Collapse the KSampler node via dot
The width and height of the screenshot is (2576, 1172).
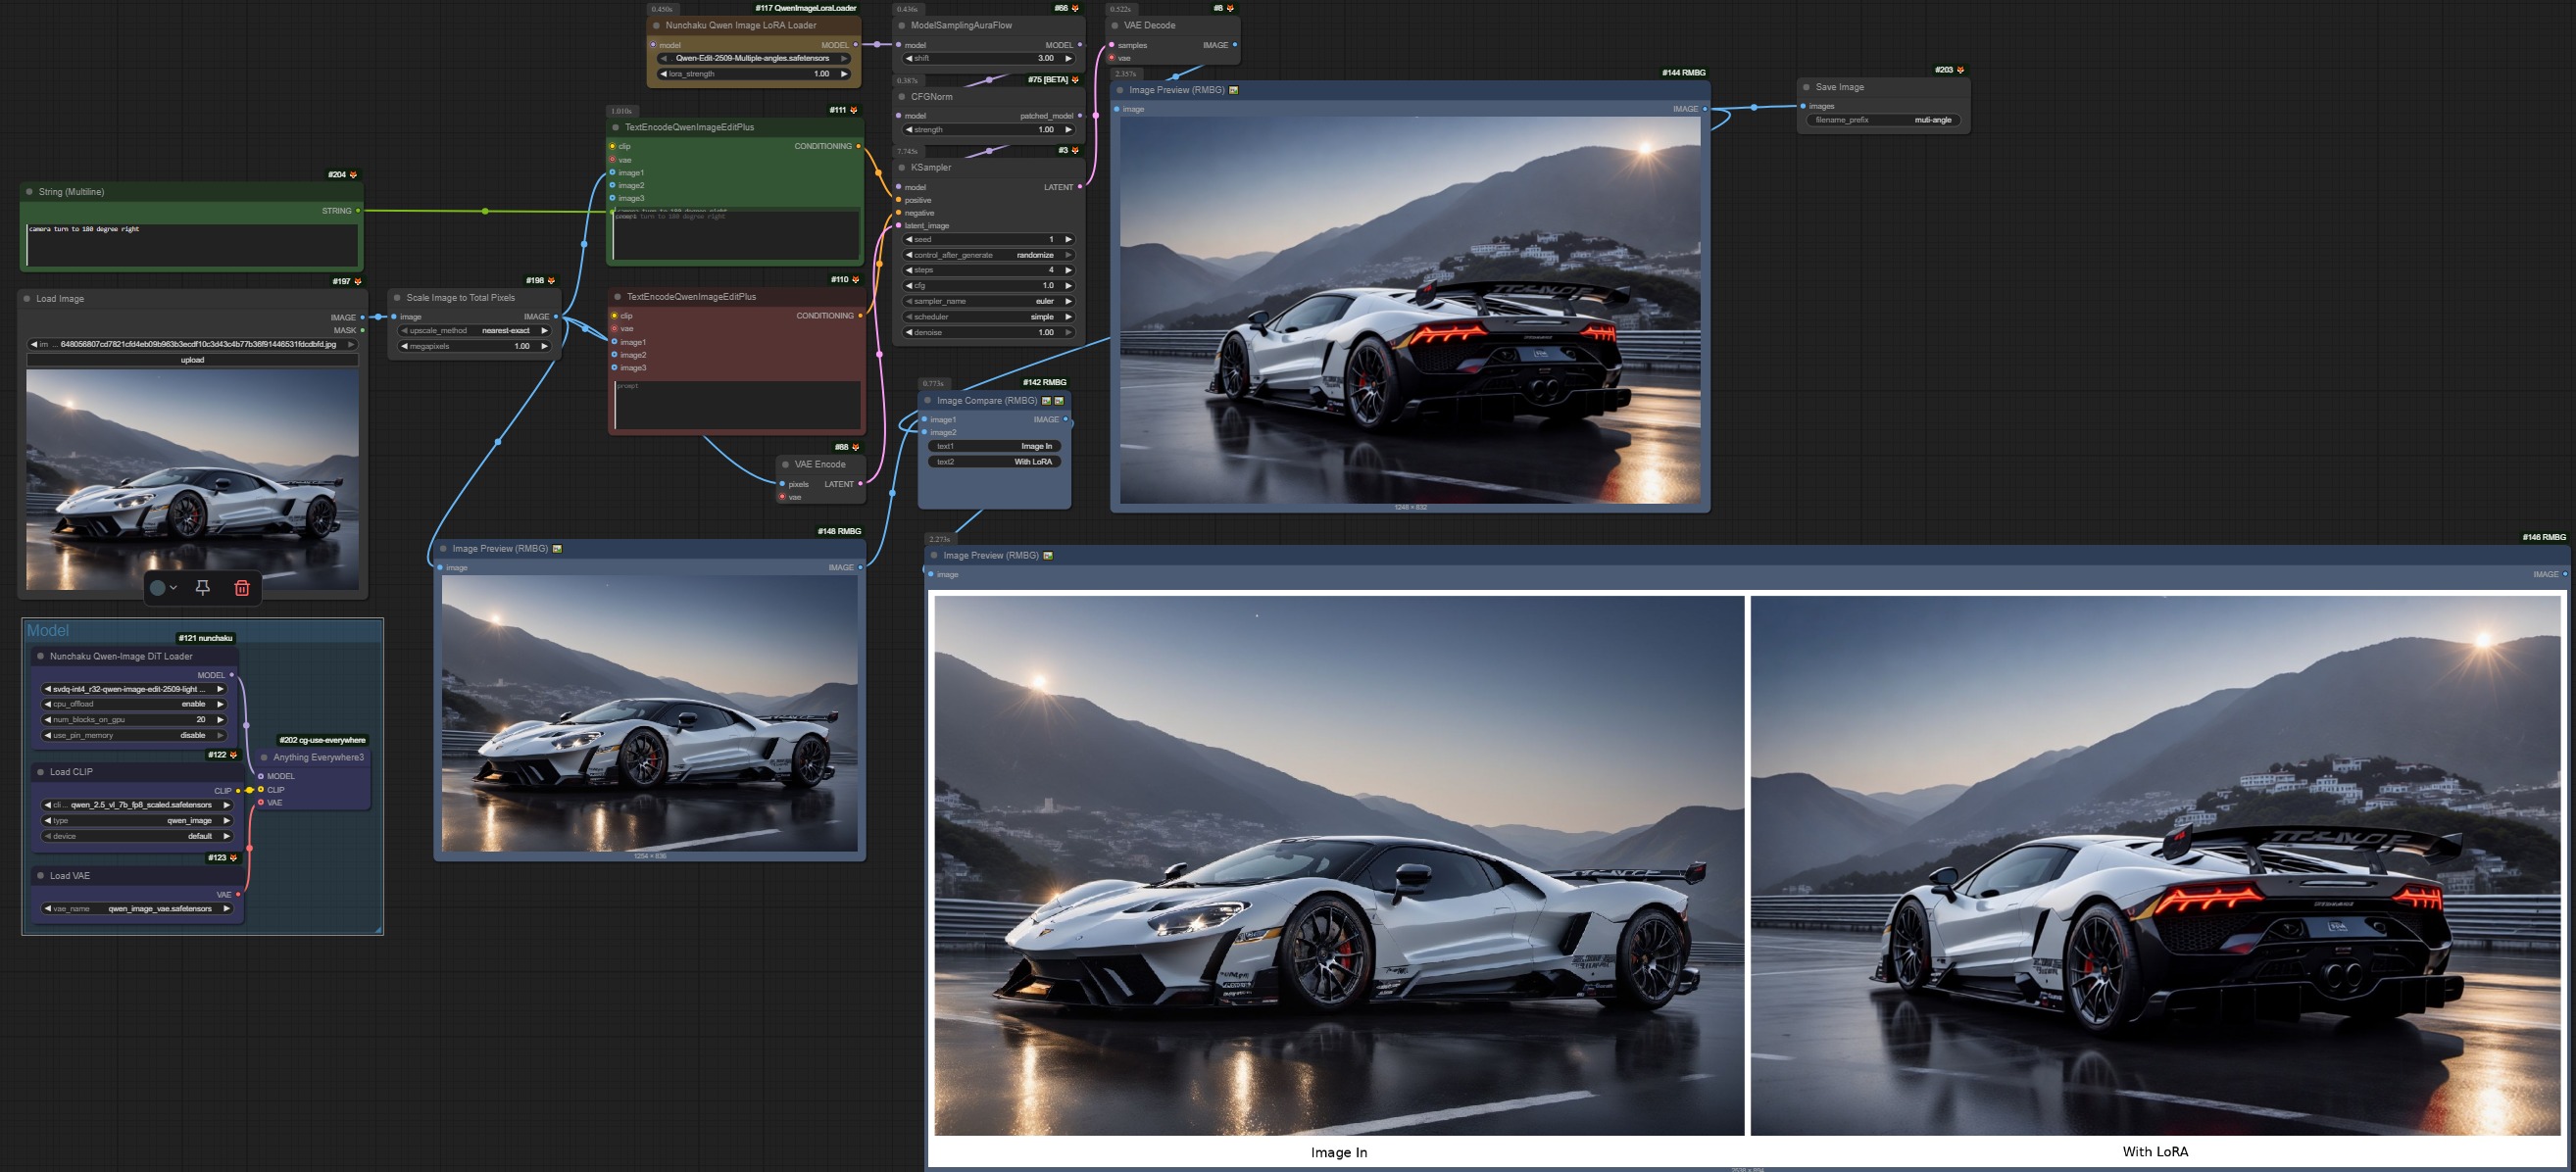[902, 168]
